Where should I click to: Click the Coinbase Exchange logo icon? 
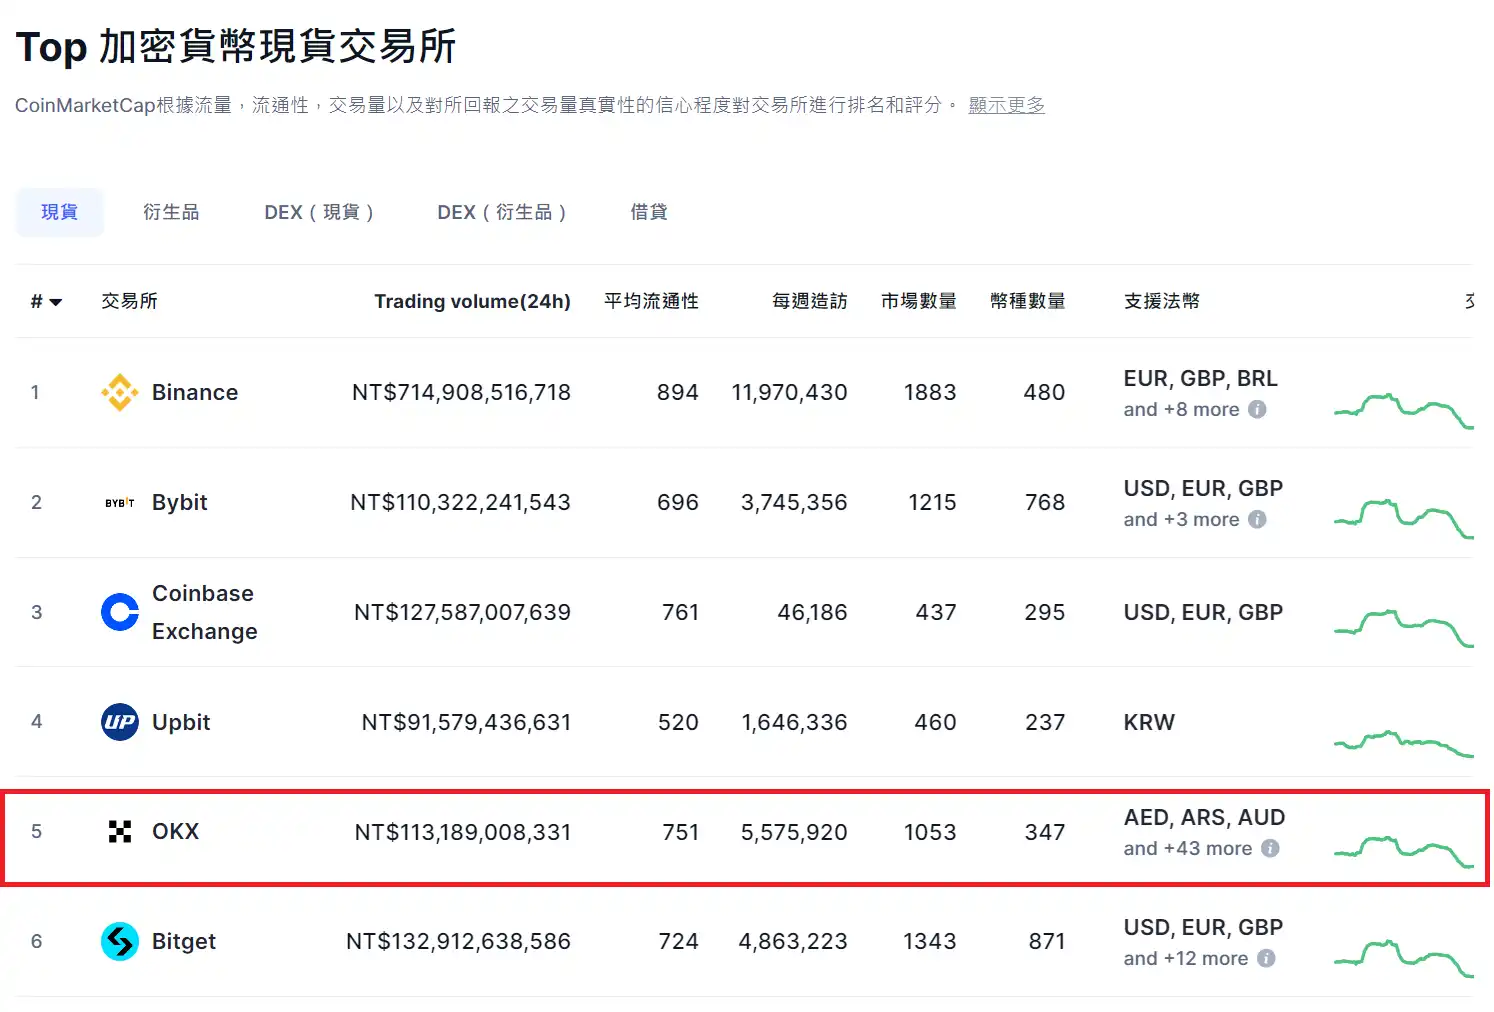tap(120, 612)
